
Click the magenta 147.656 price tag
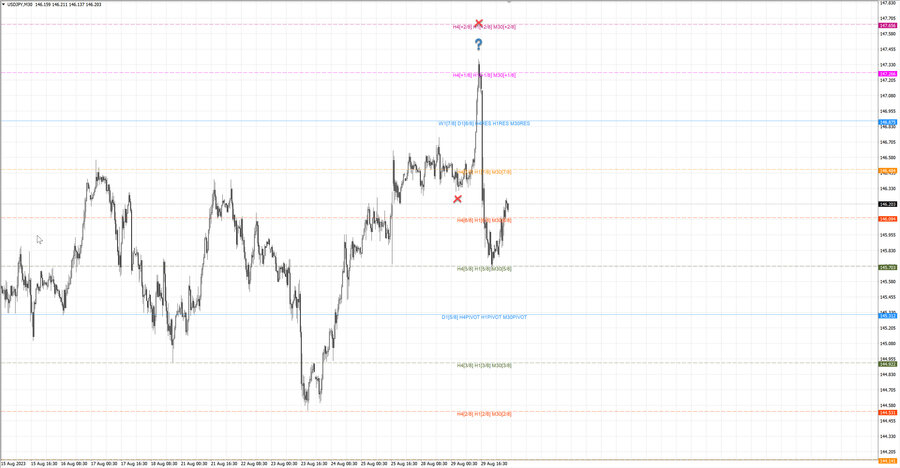(887, 26)
